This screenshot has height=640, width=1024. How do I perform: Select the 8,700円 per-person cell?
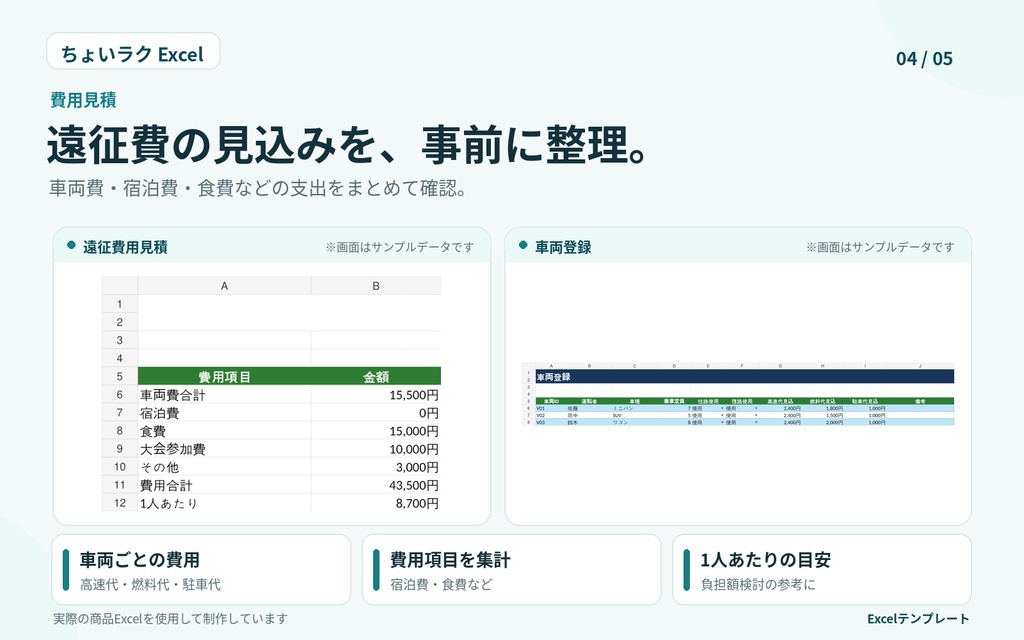click(x=376, y=503)
